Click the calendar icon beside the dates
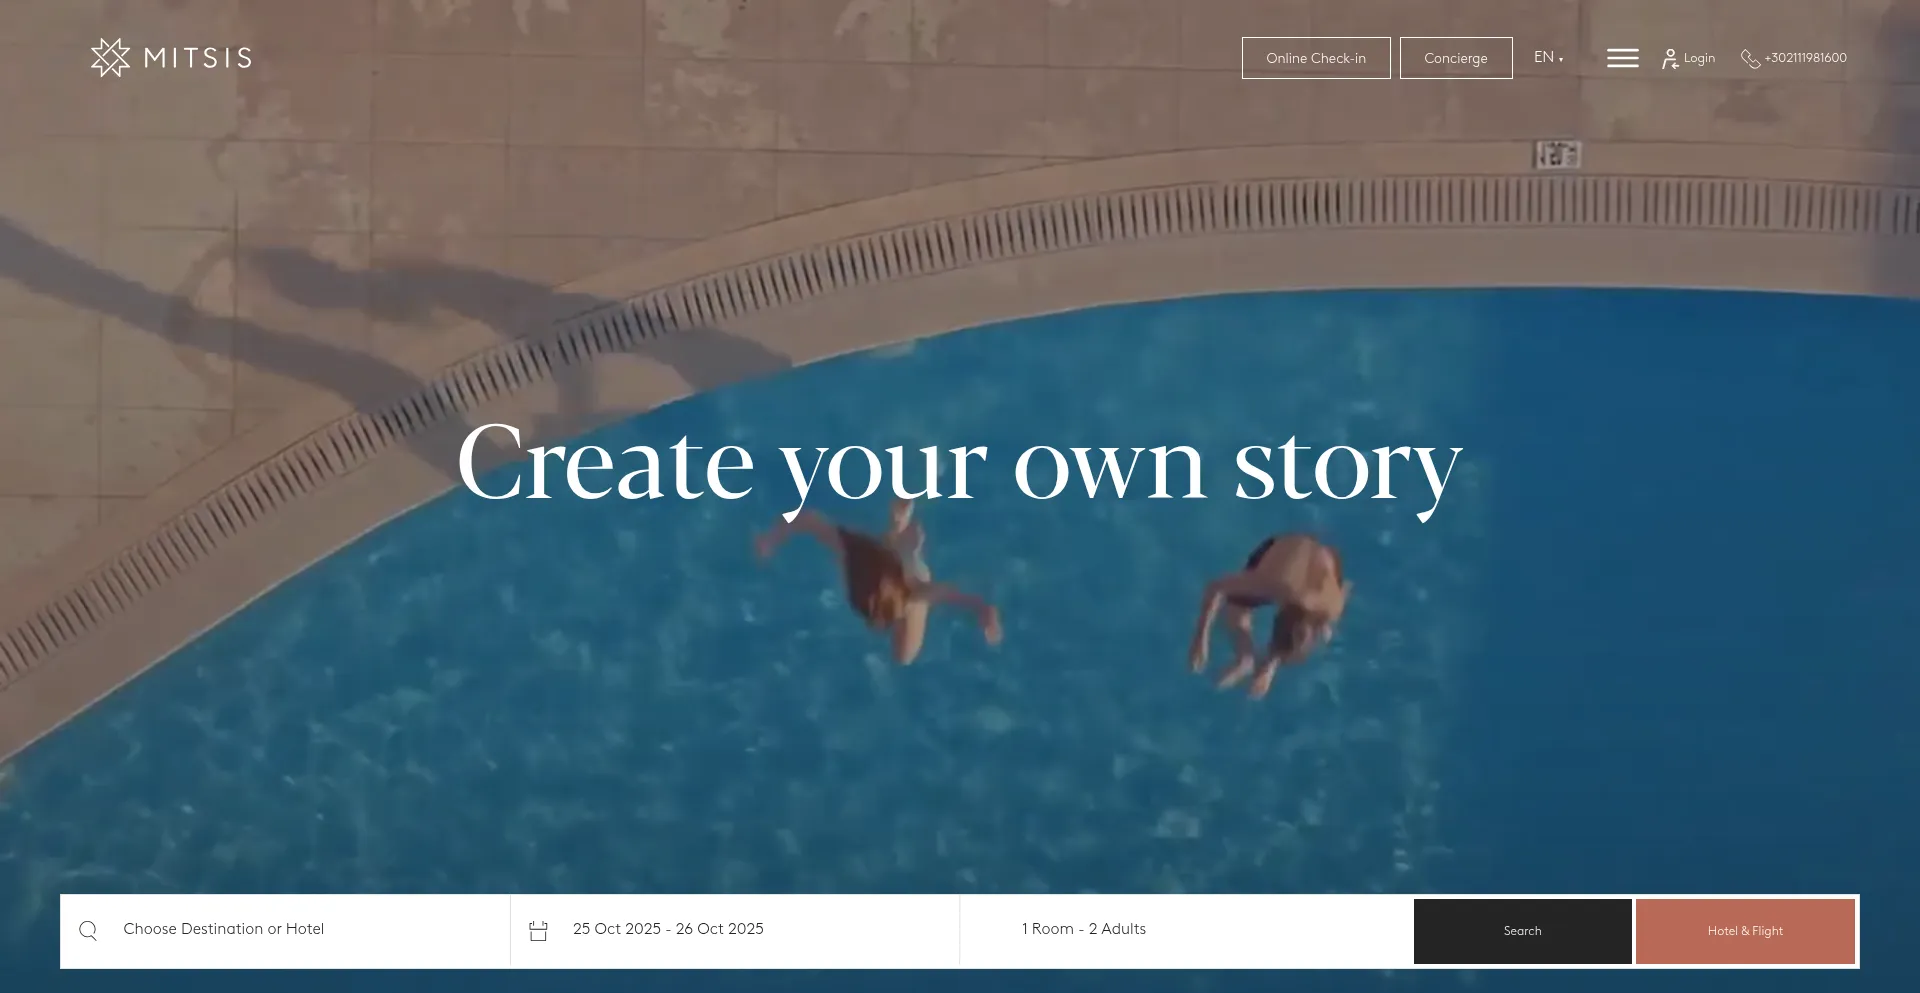Screen dimensions: 1920x993 pyautogui.click(x=538, y=931)
